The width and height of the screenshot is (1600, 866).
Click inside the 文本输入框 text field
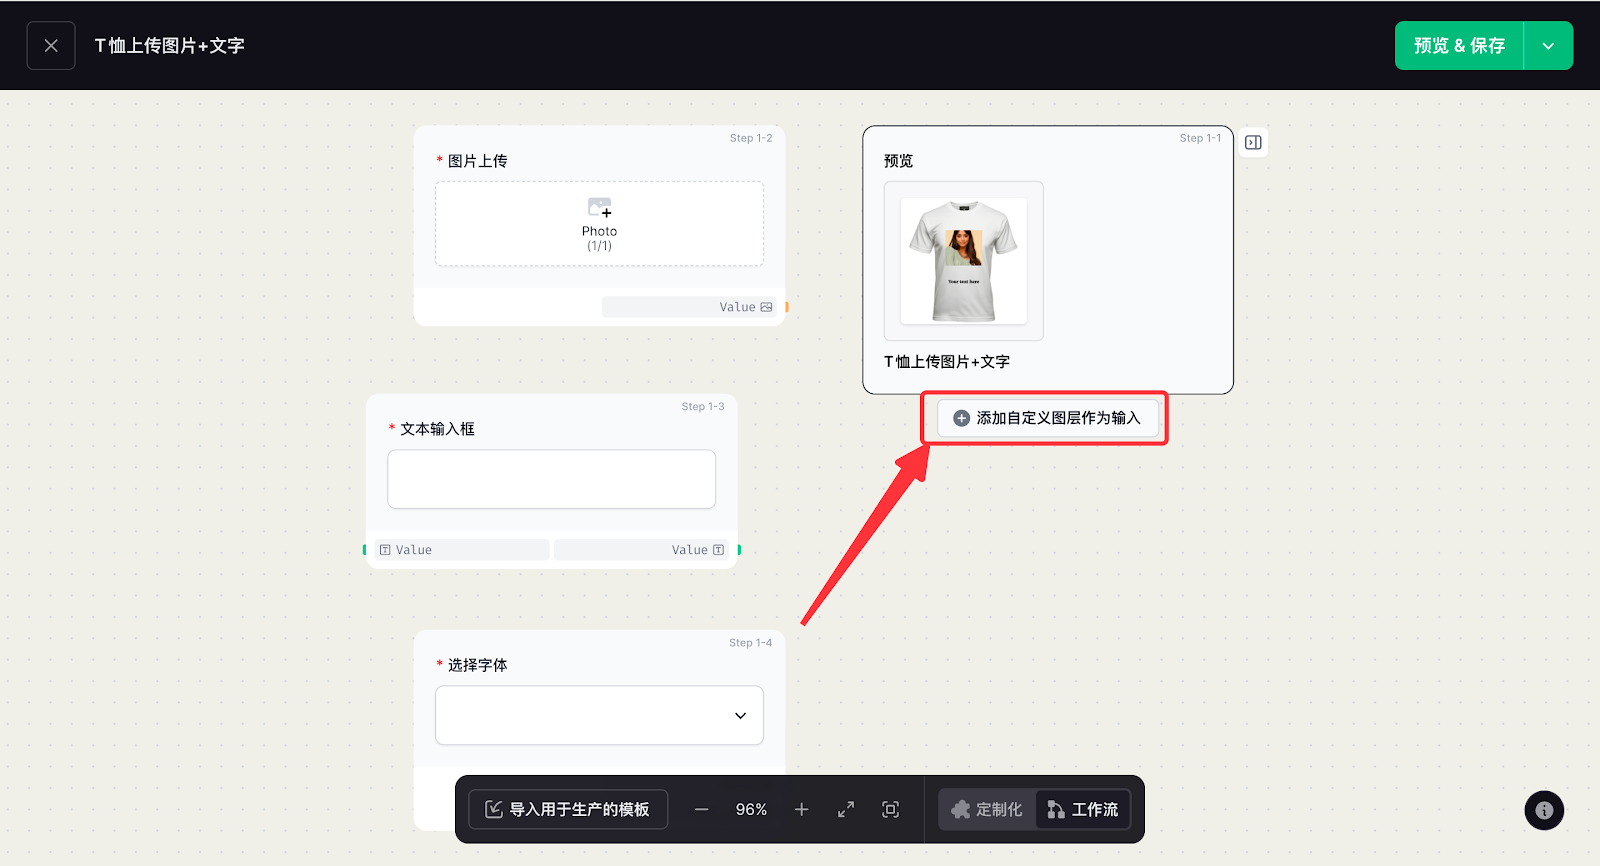551,479
